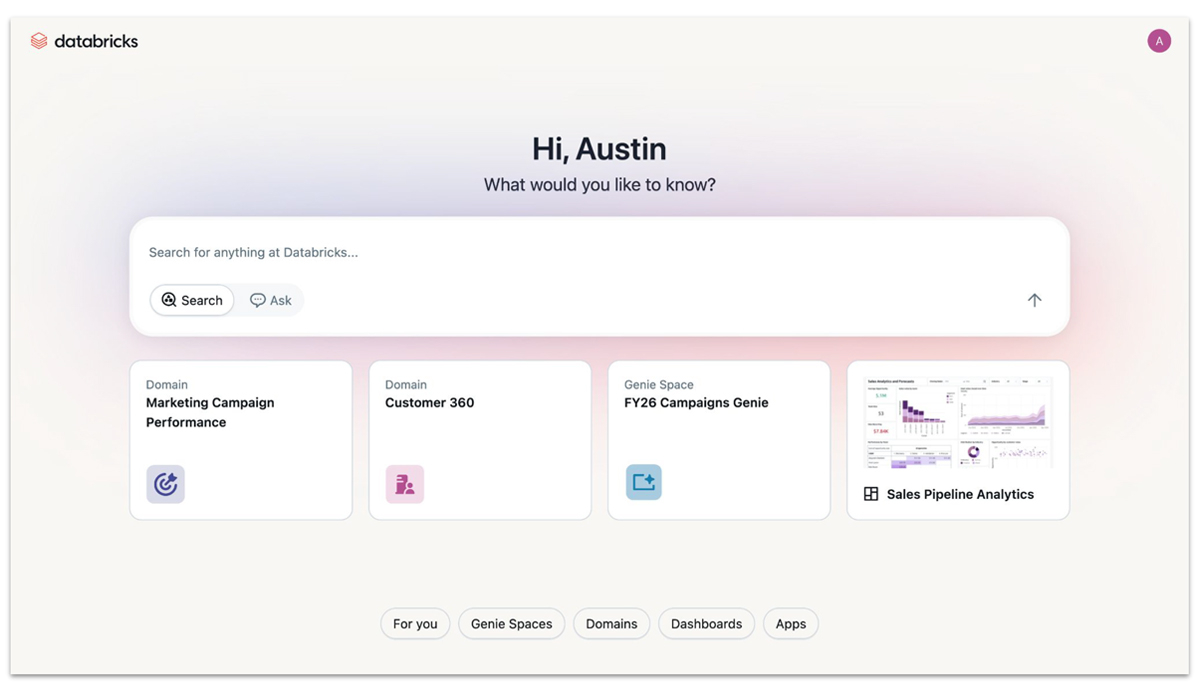
Task: Select the Search mode toggle
Action: (x=192, y=300)
